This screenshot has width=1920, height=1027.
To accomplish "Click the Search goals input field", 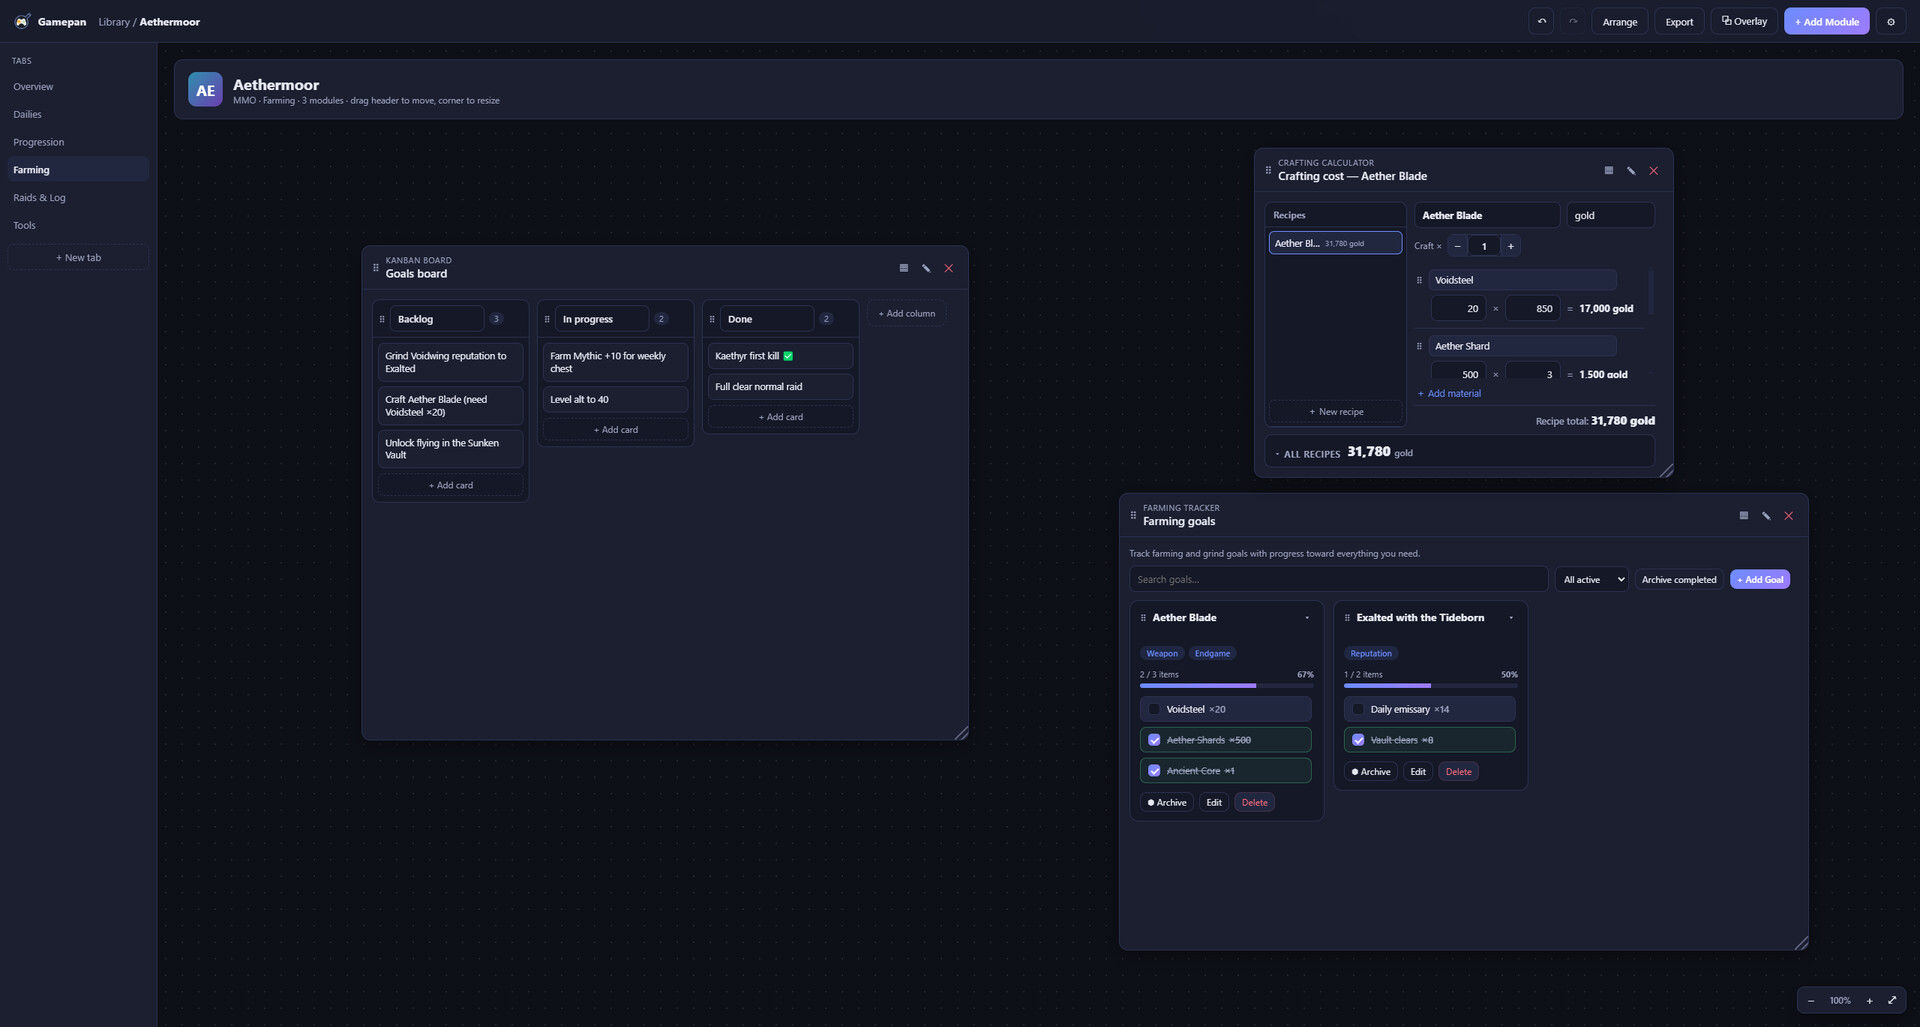I will tap(1338, 580).
